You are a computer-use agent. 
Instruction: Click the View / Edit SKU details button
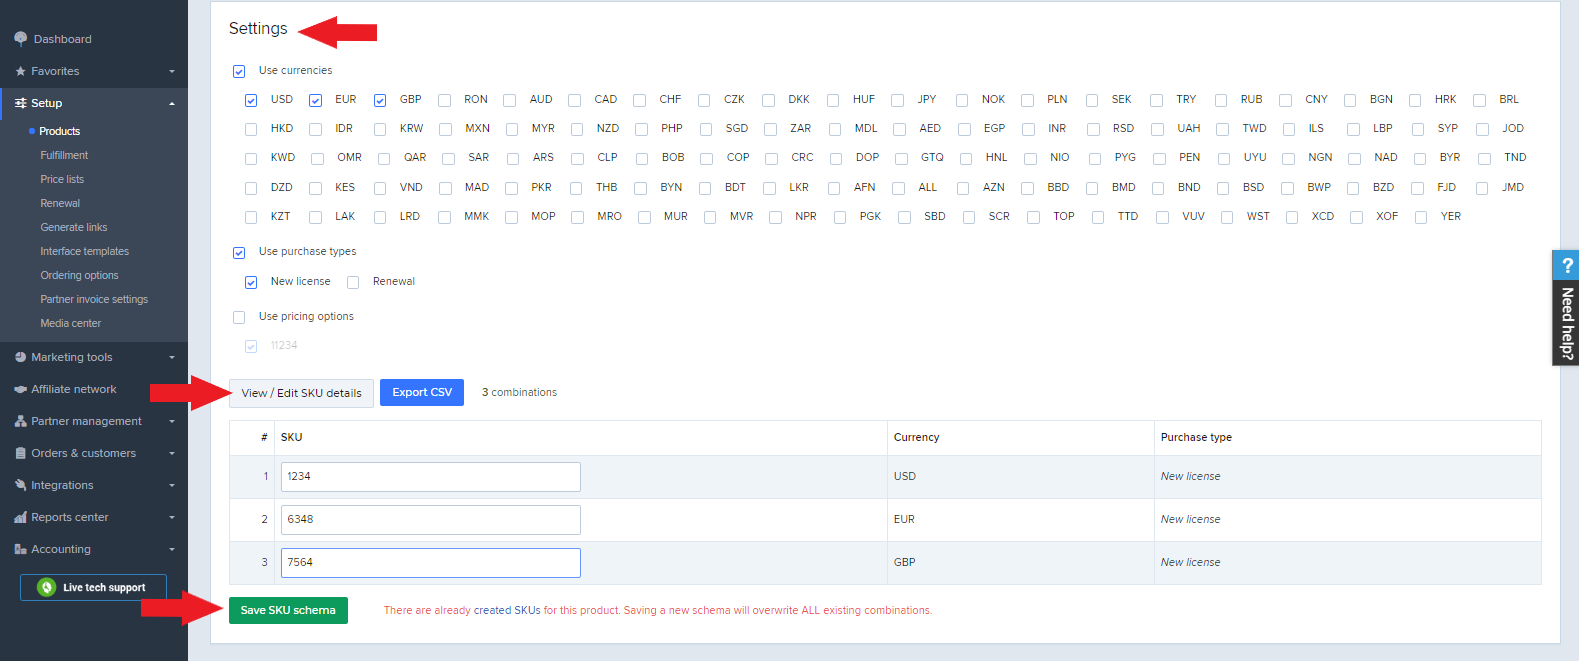click(x=301, y=393)
